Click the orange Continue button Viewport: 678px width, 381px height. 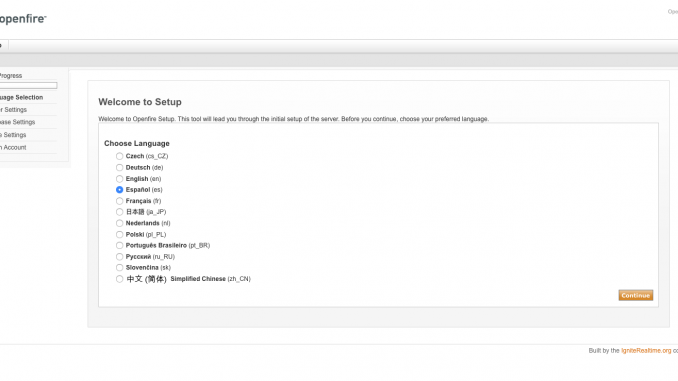click(x=636, y=295)
